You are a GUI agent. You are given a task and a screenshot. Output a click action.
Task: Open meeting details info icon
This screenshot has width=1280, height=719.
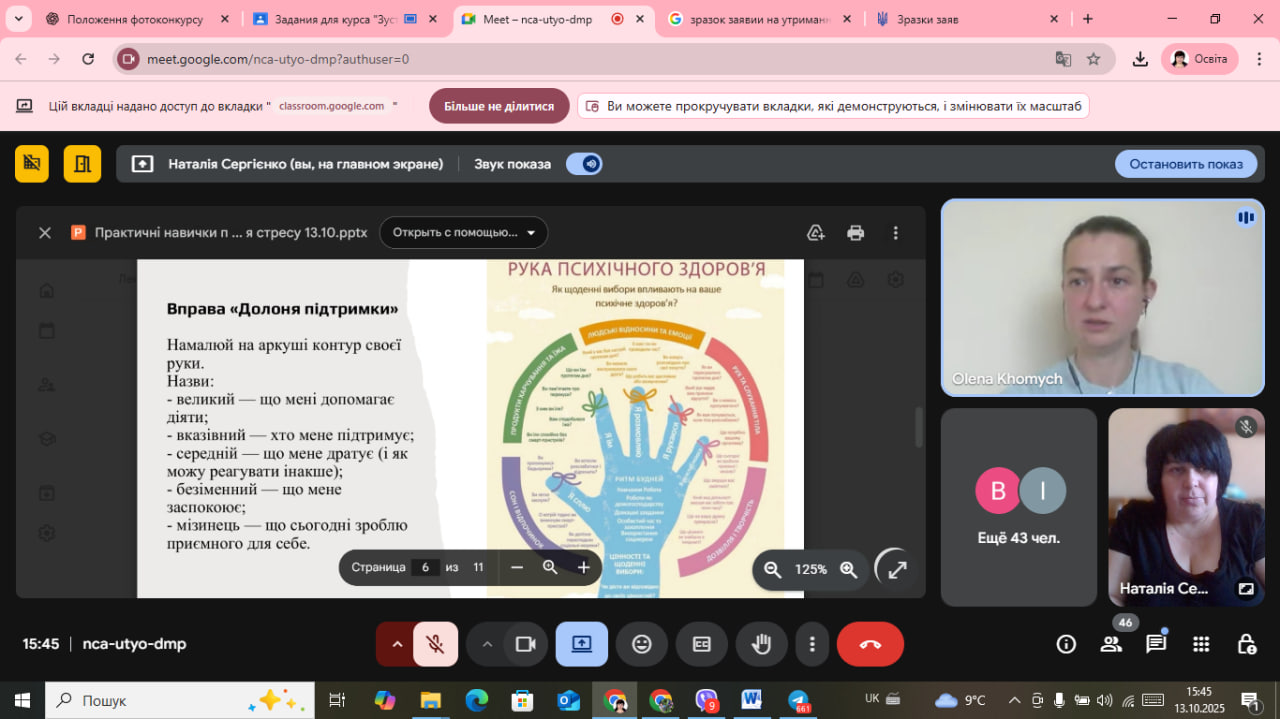pyautogui.click(x=1066, y=644)
